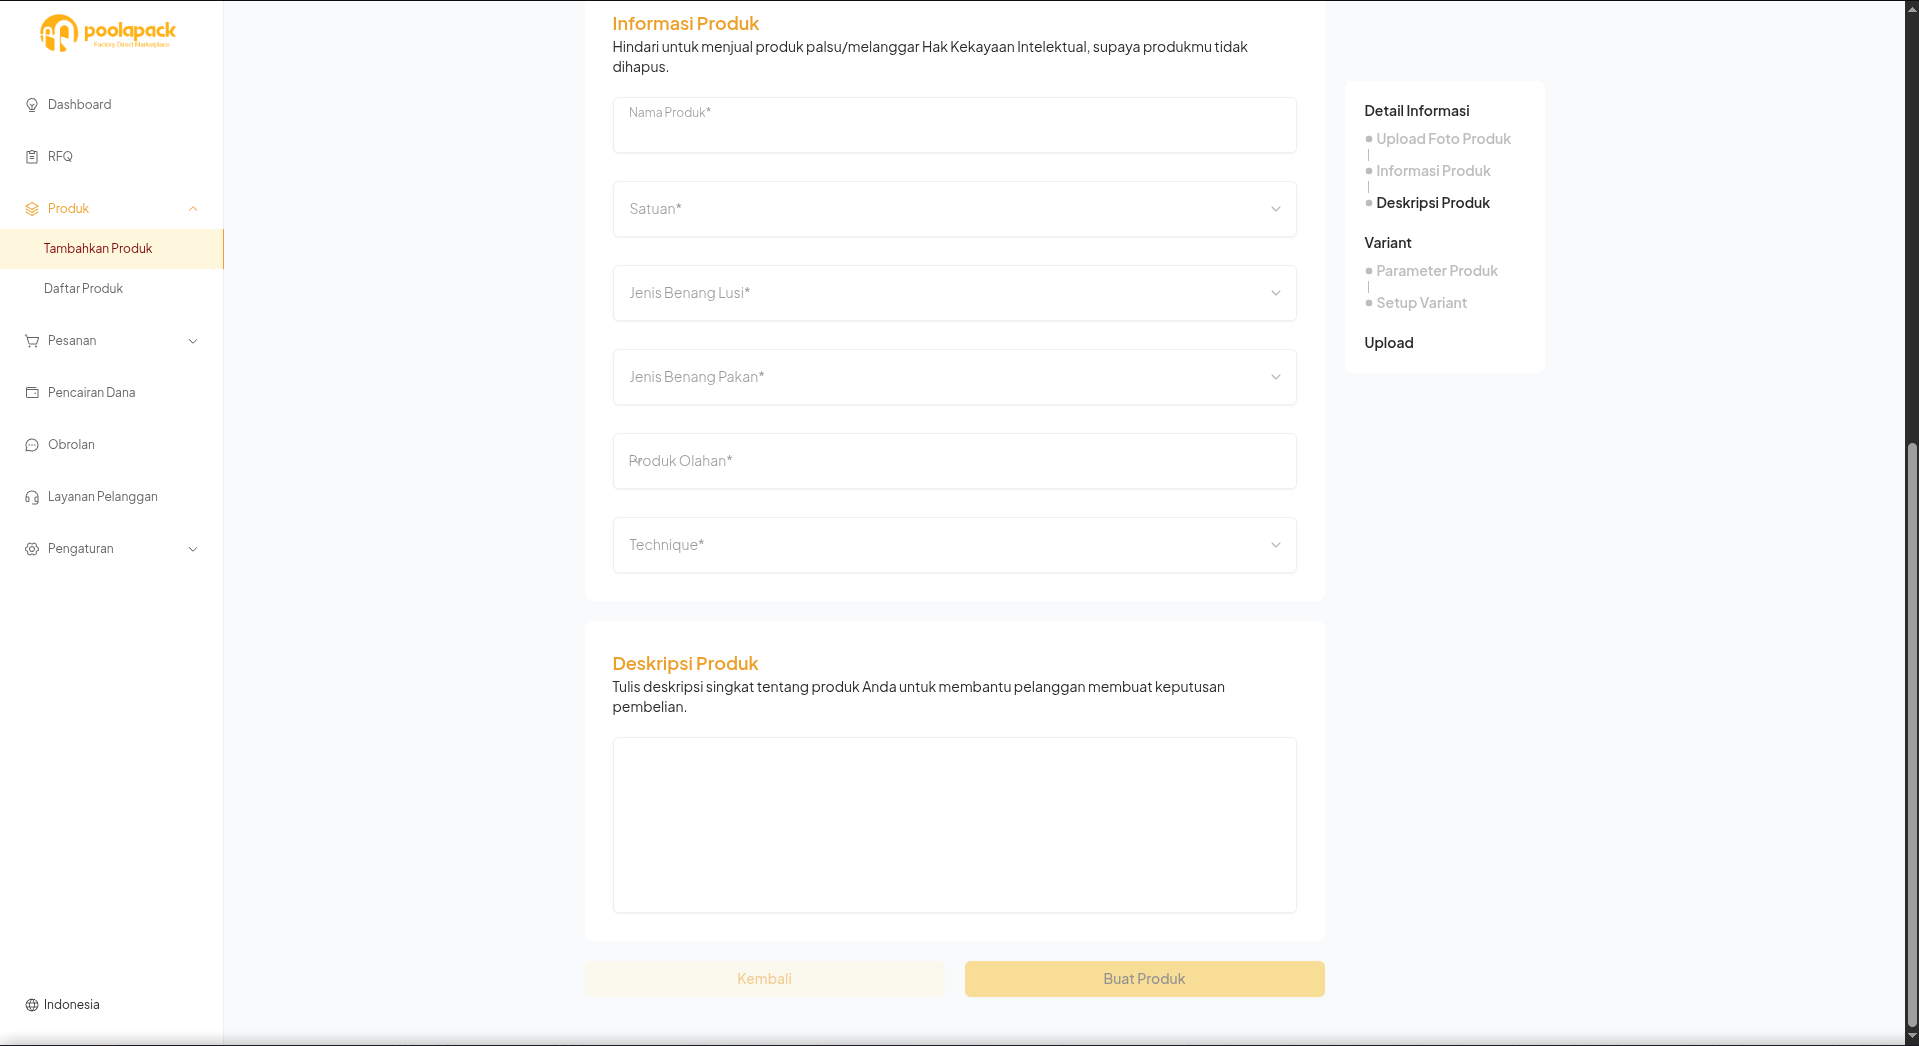1919x1046 pixels.
Task: Switch language via Indonesia selector
Action: (62, 1005)
